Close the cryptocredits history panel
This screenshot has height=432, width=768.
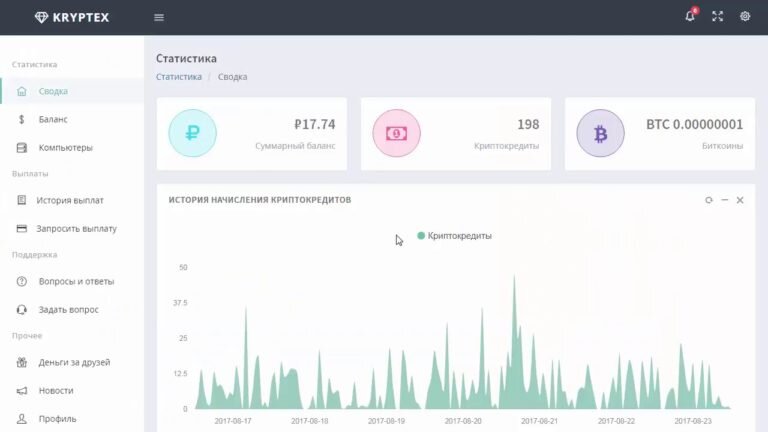point(740,200)
